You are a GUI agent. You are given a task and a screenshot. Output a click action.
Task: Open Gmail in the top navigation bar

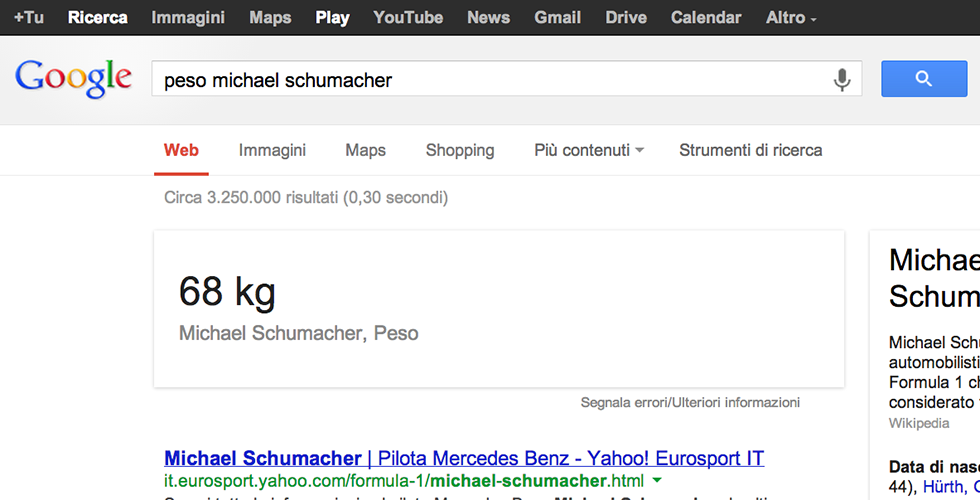[x=558, y=18]
